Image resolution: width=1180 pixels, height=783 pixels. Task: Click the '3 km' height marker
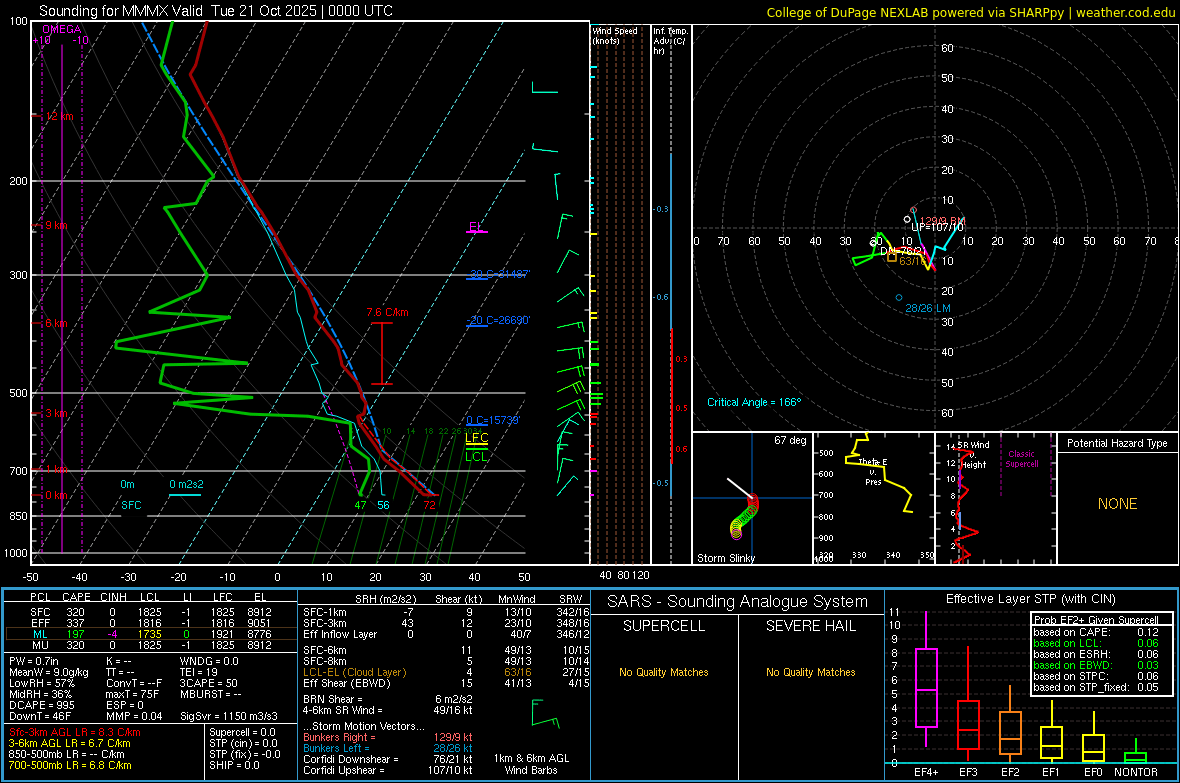(x=56, y=413)
